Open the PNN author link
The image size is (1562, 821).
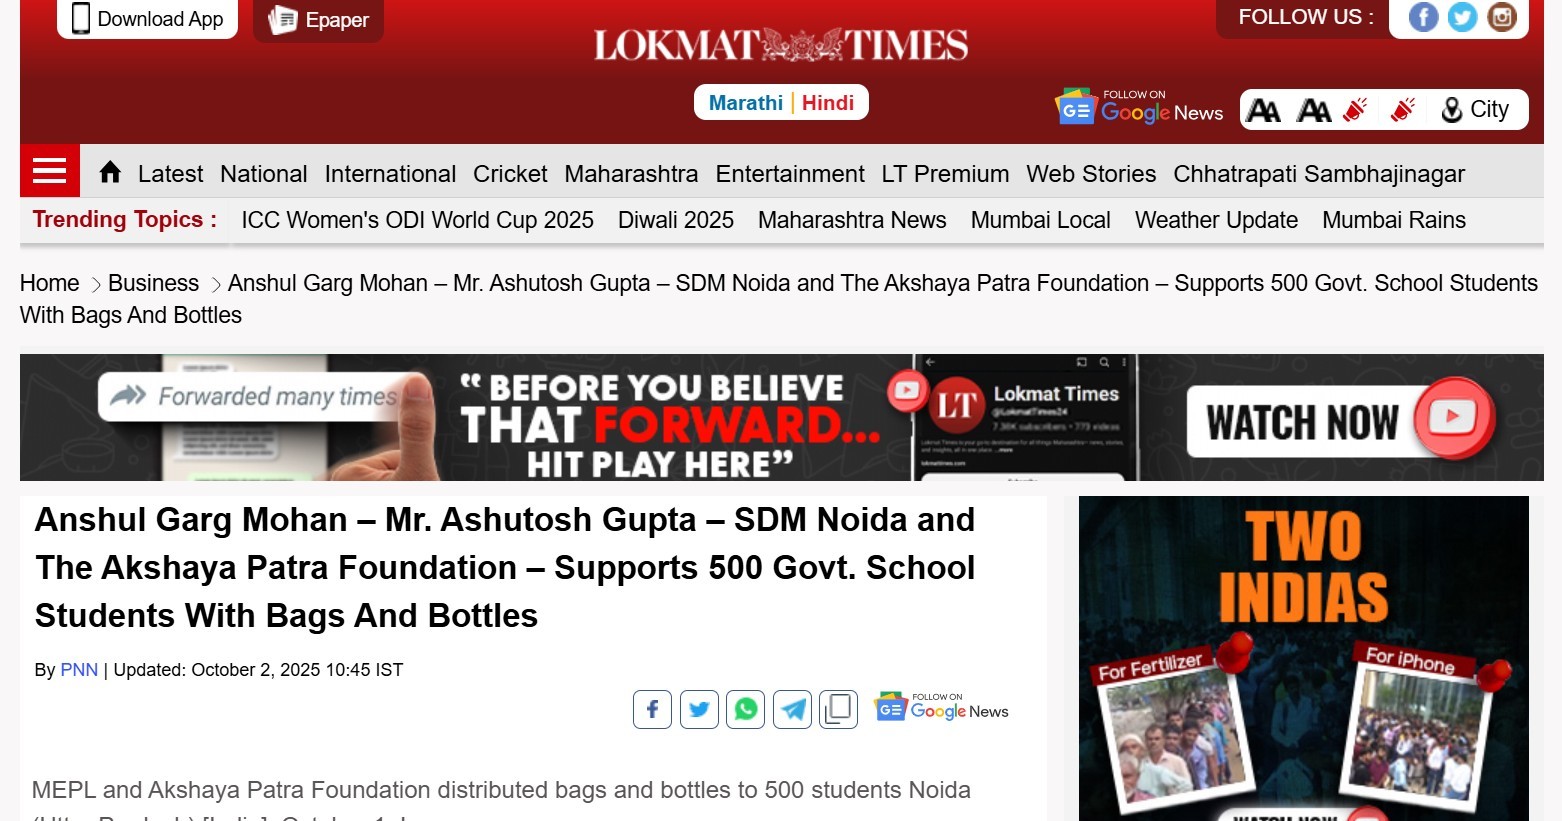(x=79, y=670)
